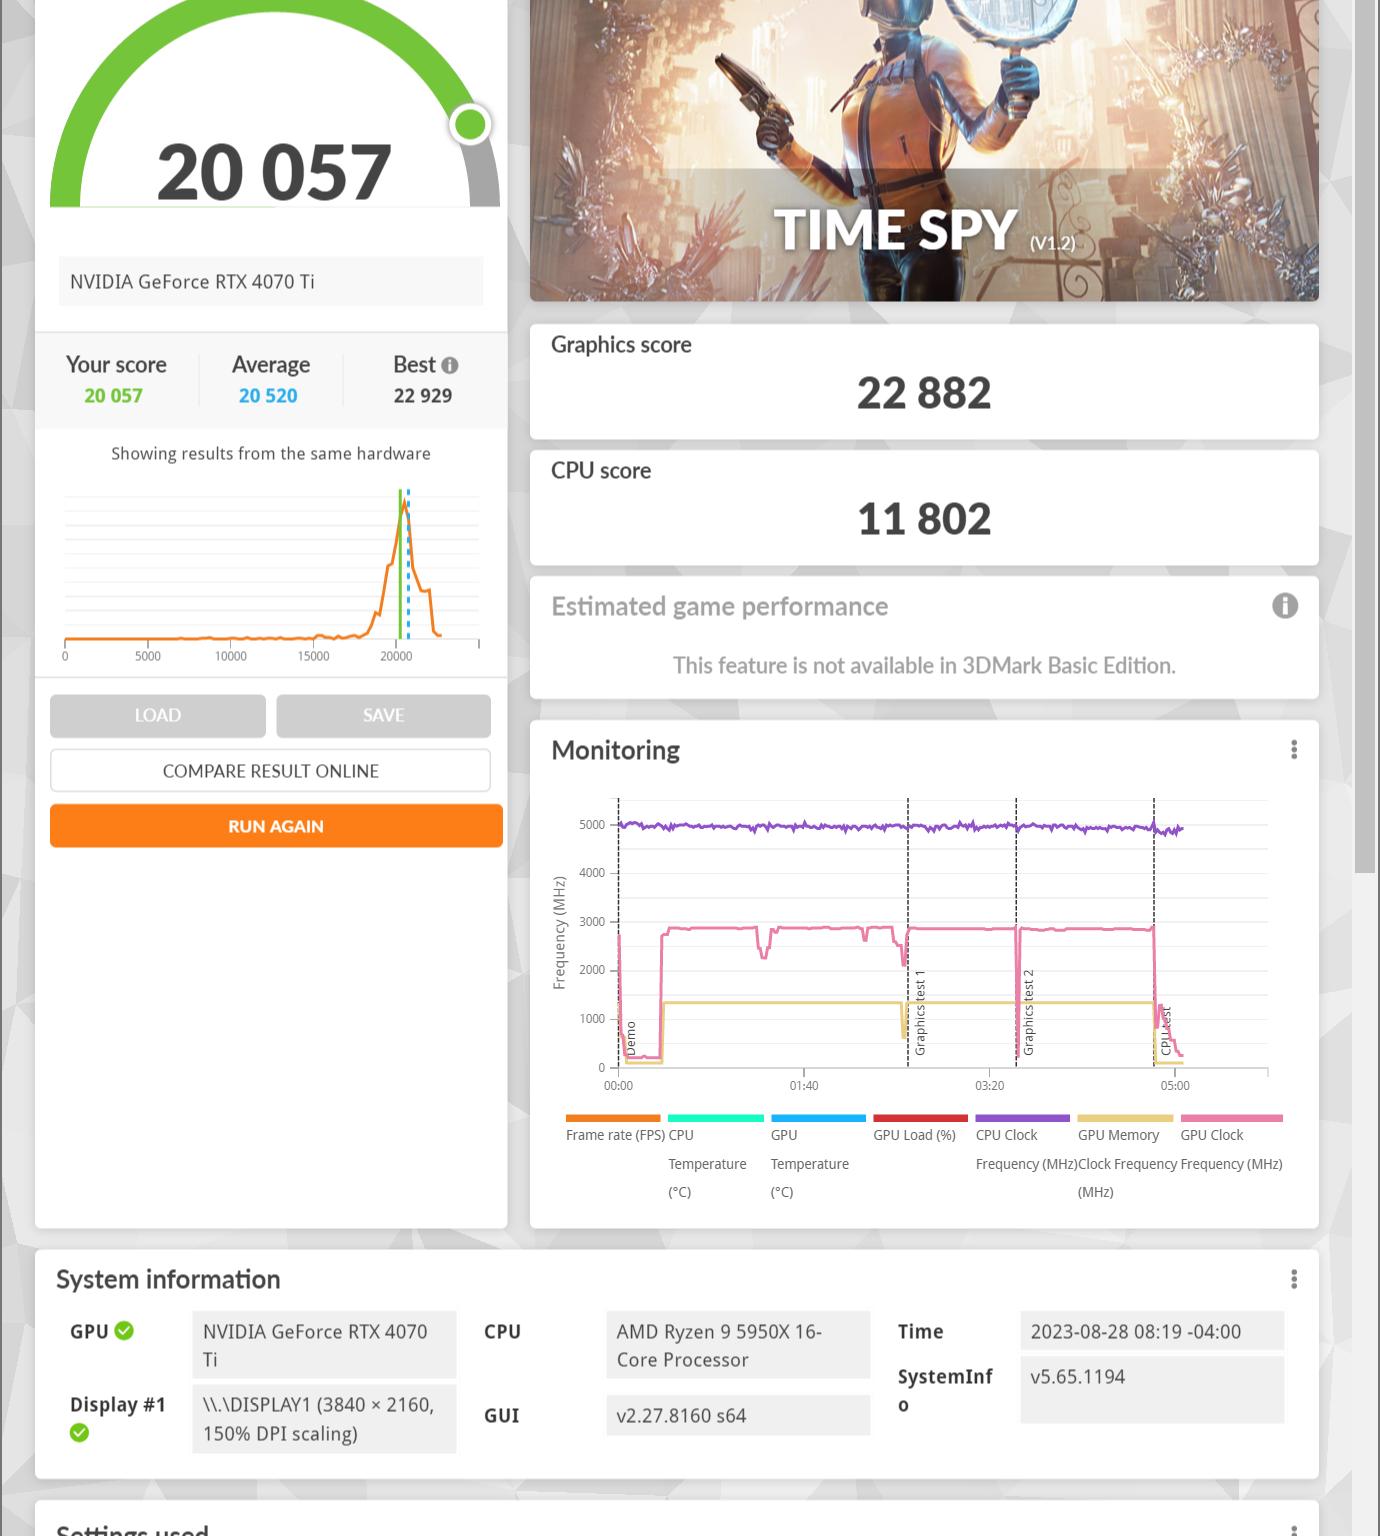Click the green checkmark next to GPU
Screen dimensions: 1380x1536
pos(124,1331)
